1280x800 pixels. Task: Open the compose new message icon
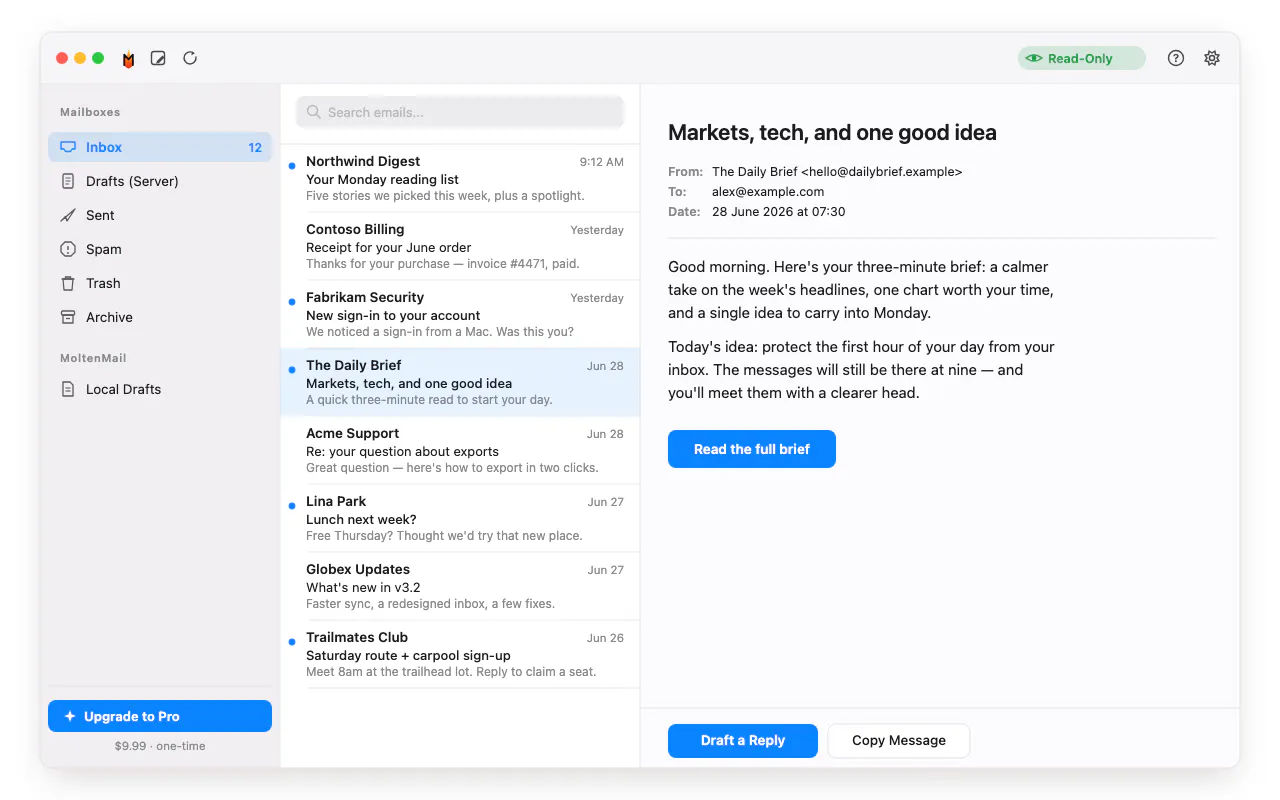(158, 58)
